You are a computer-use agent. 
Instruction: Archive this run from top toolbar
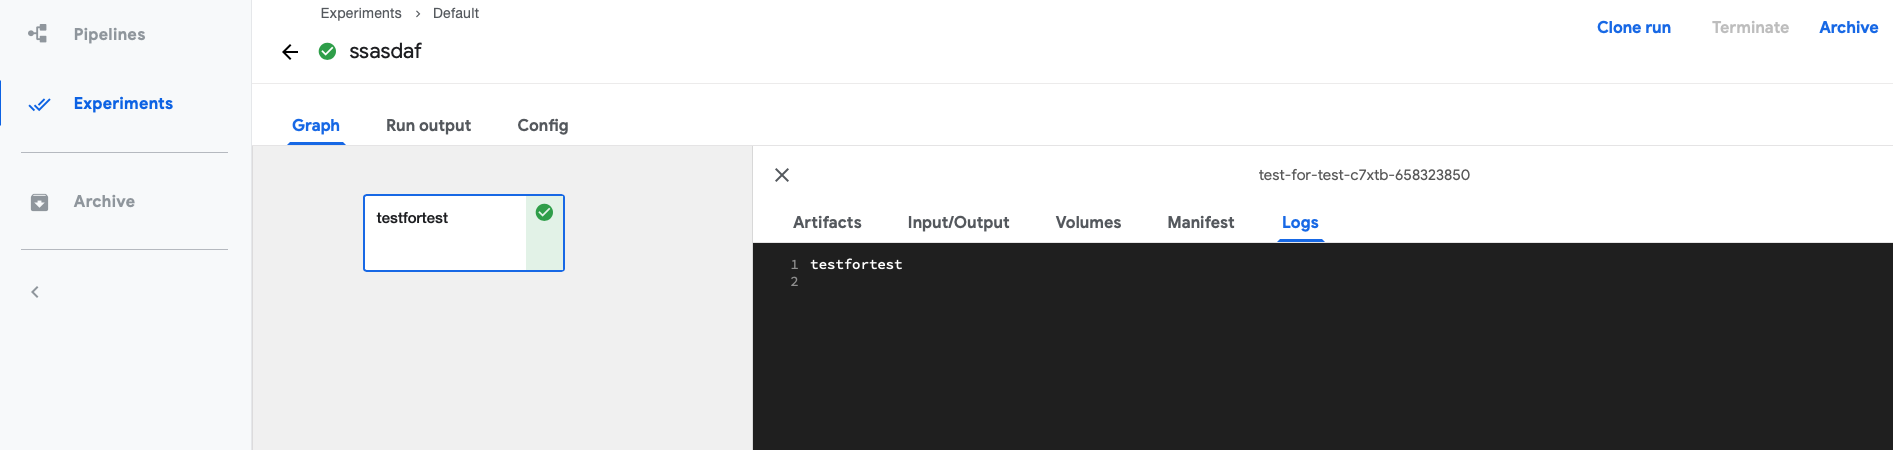point(1848,28)
